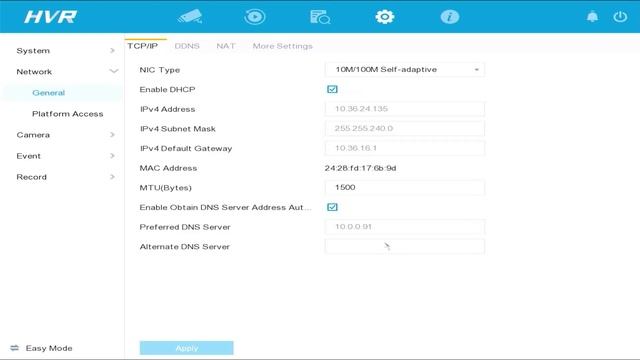Open the camera live view icon
This screenshot has height=360, width=640.
[x=190, y=17]
